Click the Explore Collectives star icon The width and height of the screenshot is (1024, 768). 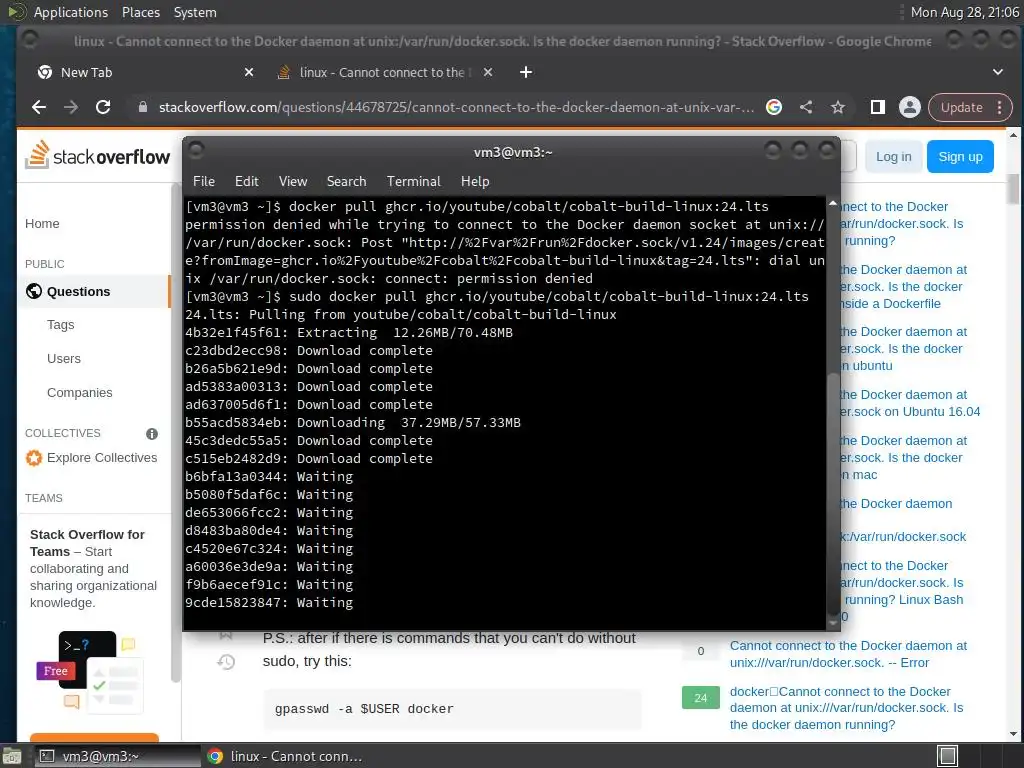click(34, 458)
